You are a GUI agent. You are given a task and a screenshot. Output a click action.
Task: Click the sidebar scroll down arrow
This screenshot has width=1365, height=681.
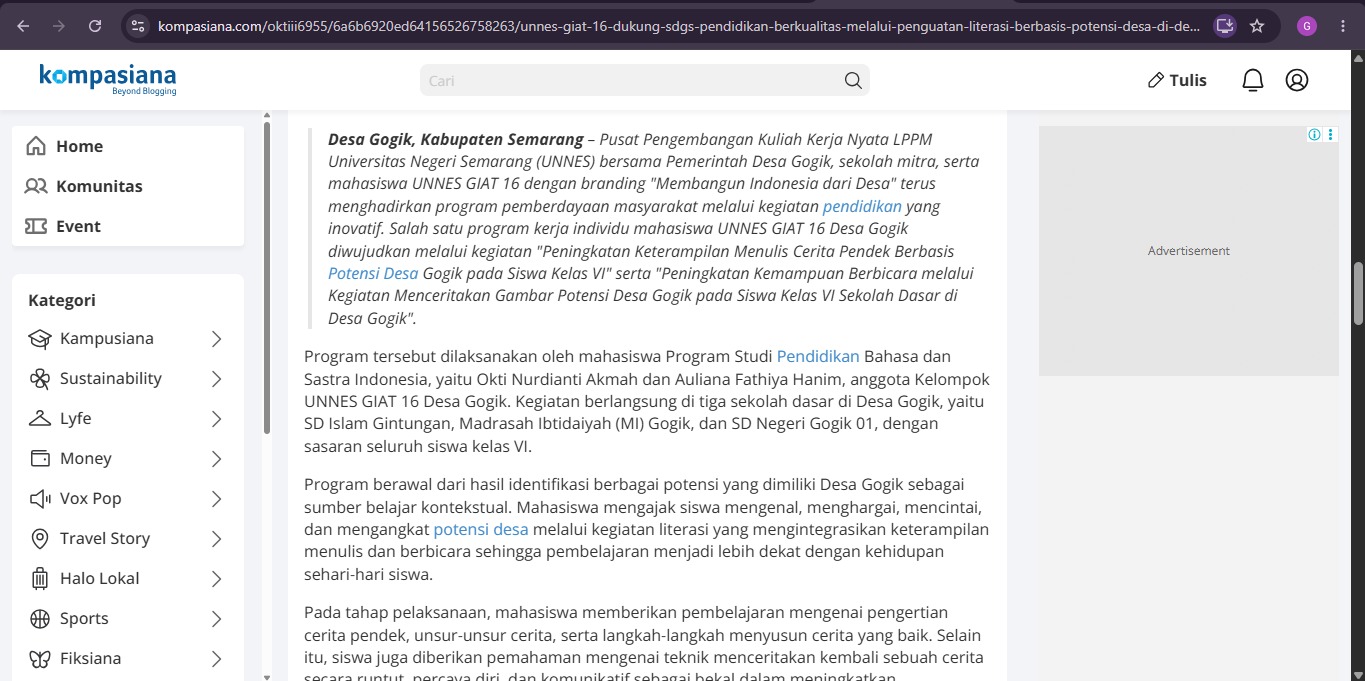coord(267,676)
